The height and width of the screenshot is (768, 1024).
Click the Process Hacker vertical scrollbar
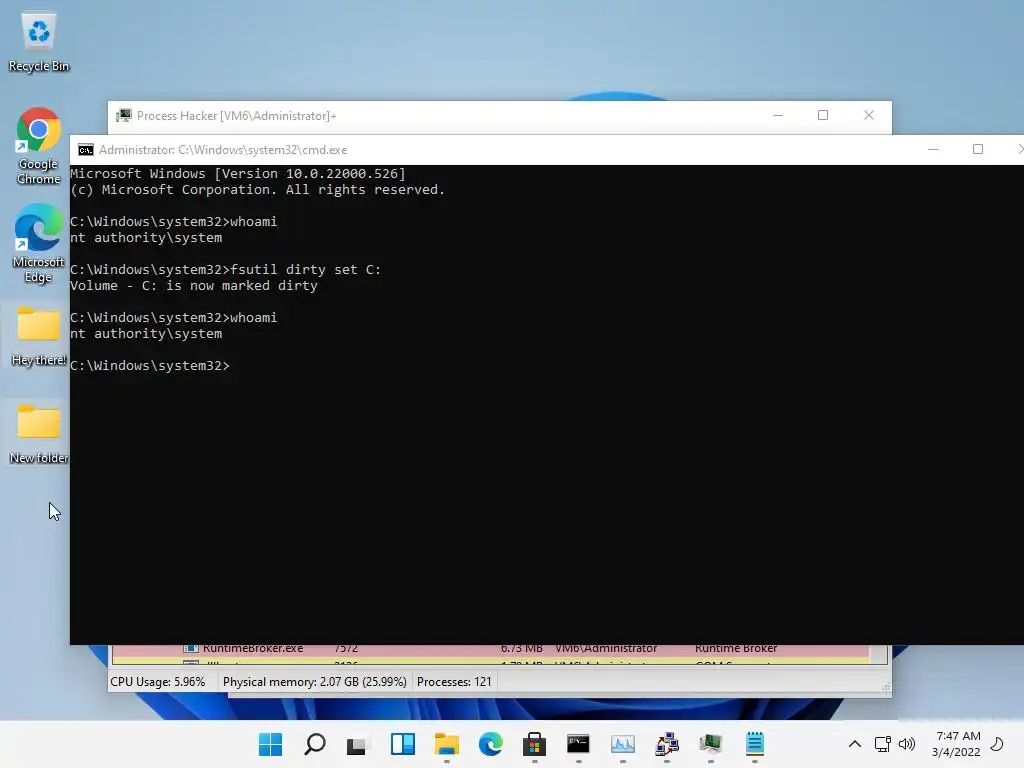(879, 654)
